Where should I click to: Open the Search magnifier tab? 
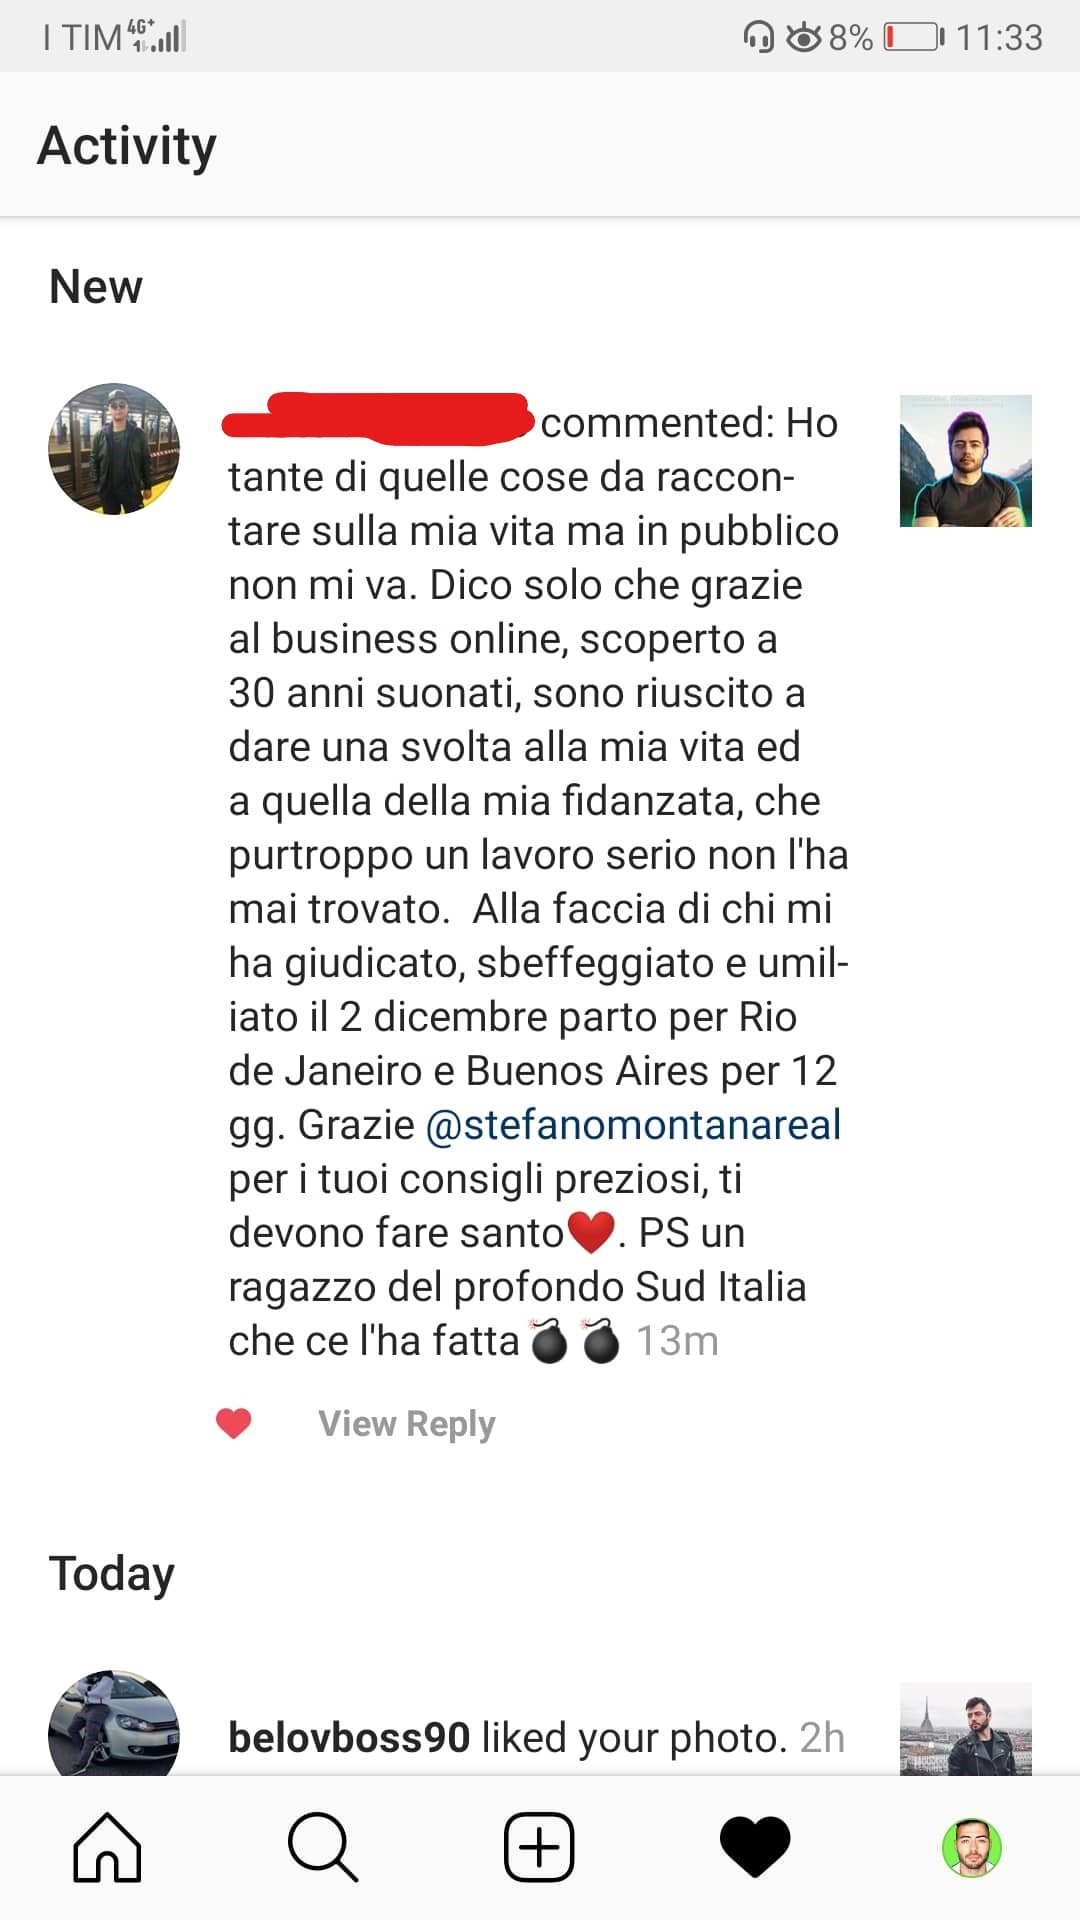323,1846
